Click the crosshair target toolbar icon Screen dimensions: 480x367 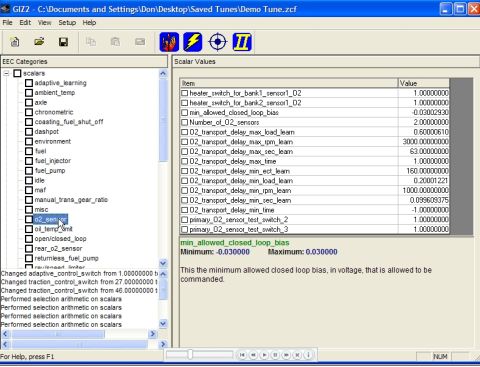(217, 42)
